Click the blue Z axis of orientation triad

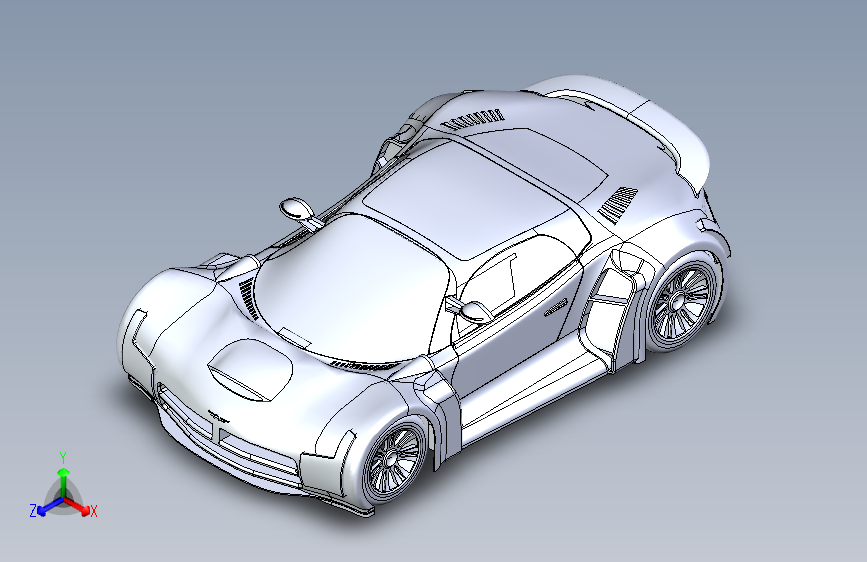[x=45, y=508]
